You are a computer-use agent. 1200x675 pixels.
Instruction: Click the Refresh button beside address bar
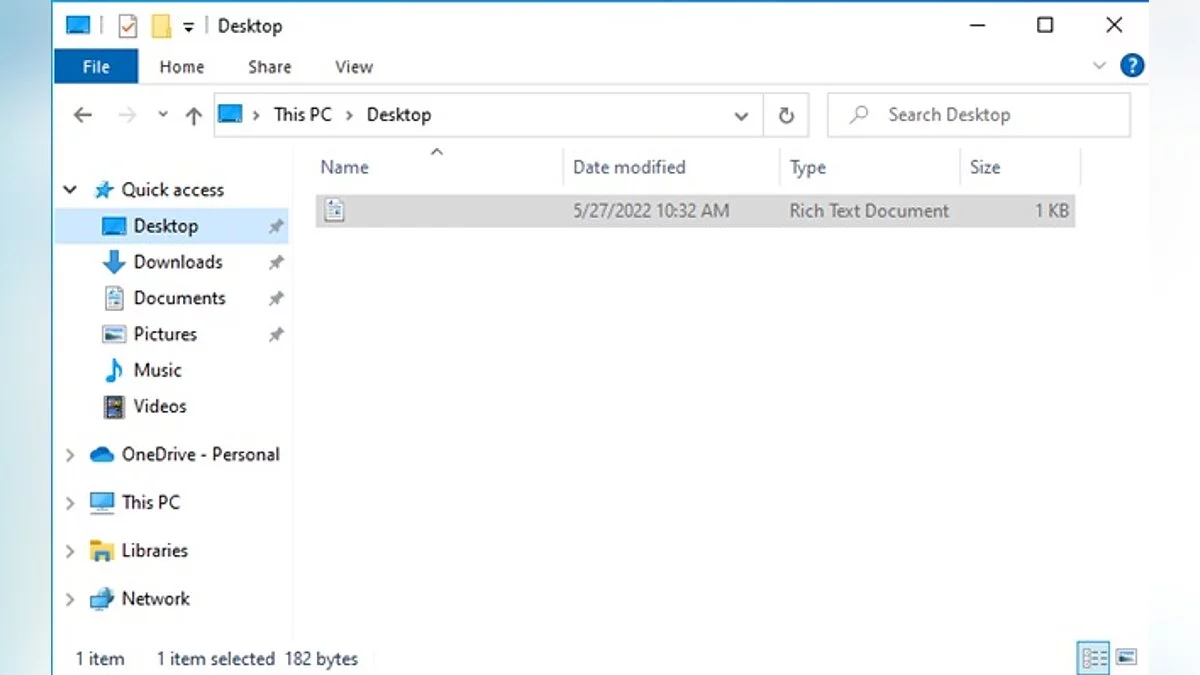point(786,115)
